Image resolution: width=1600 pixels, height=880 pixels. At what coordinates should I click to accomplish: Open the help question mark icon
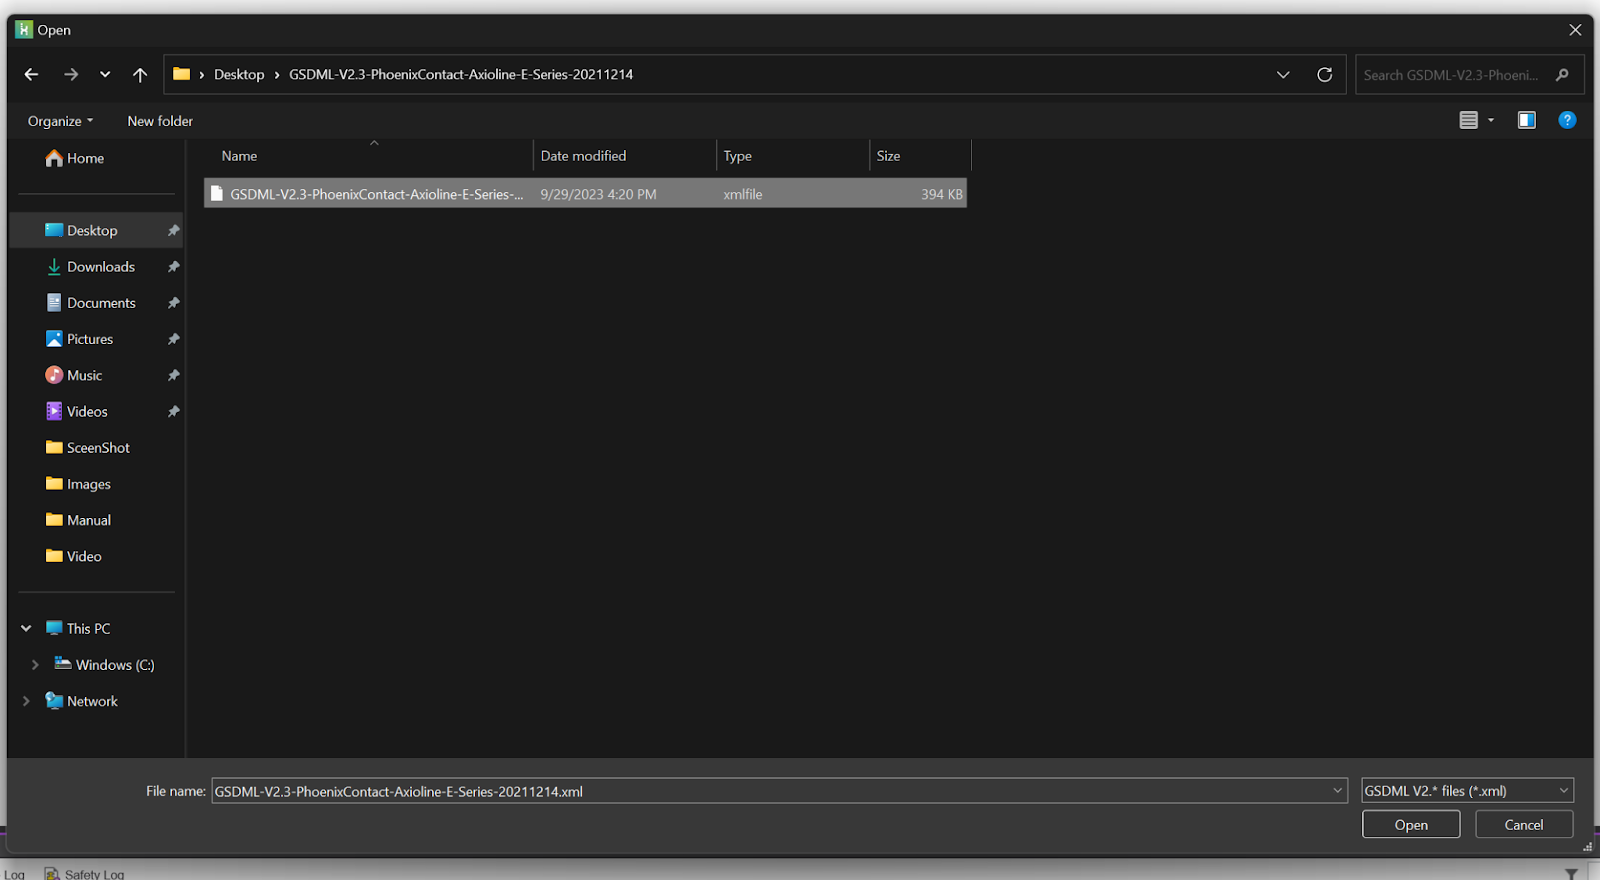1567,120
